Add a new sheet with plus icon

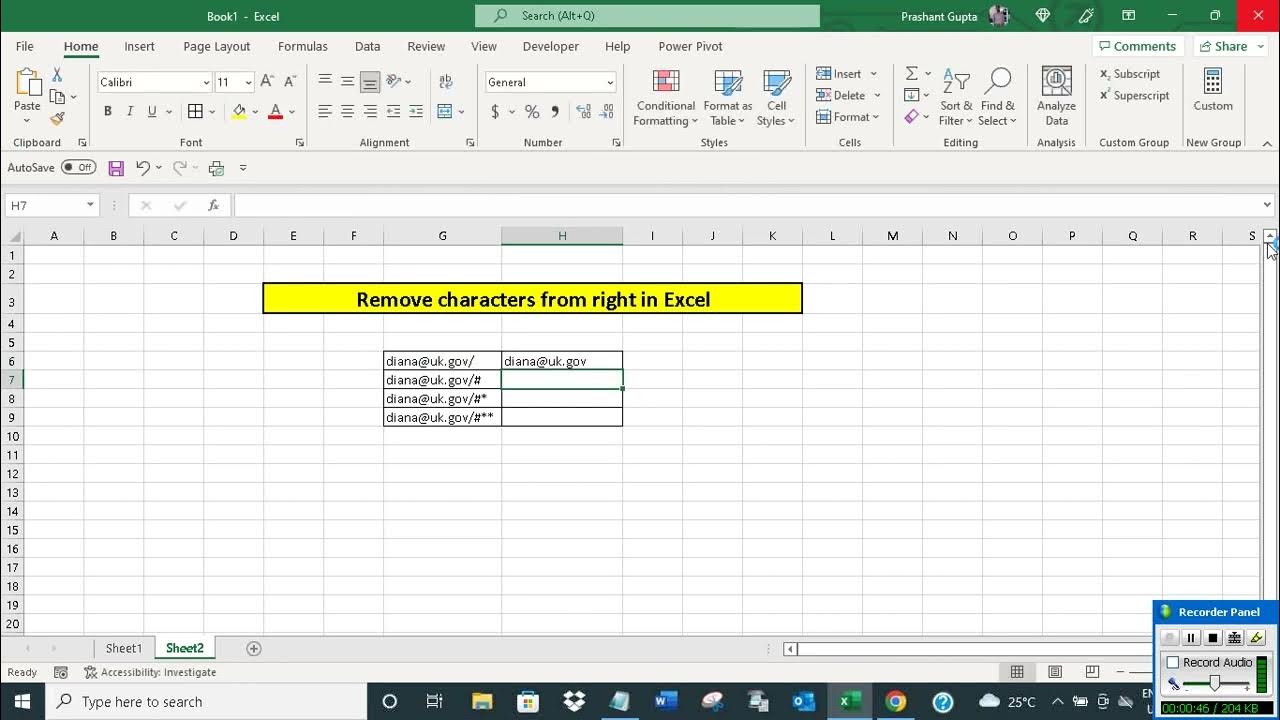click(x=254, y=648)
